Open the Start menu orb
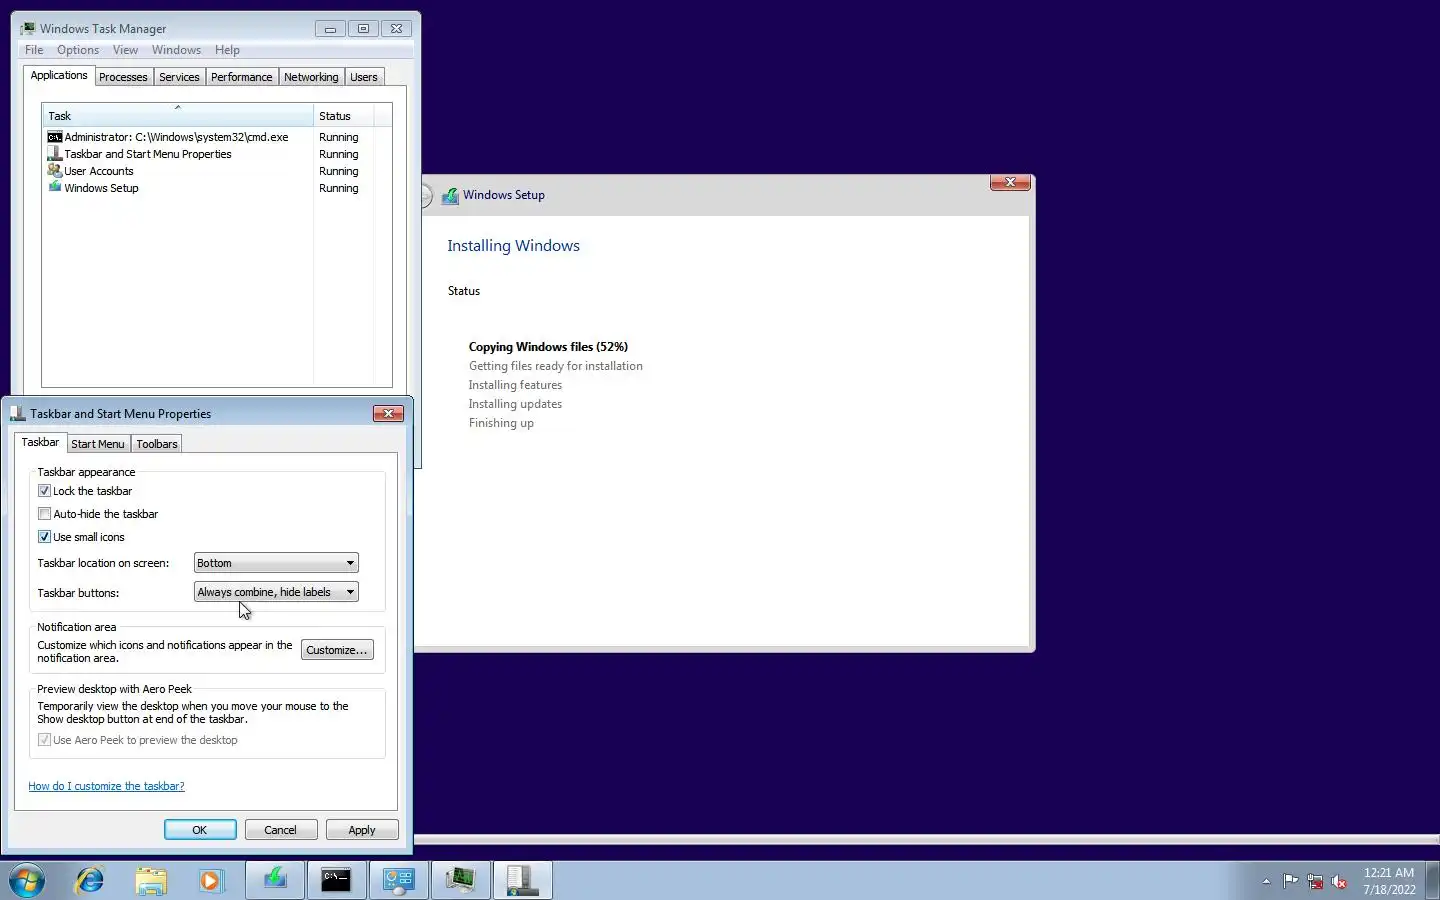 pos(27,881)
